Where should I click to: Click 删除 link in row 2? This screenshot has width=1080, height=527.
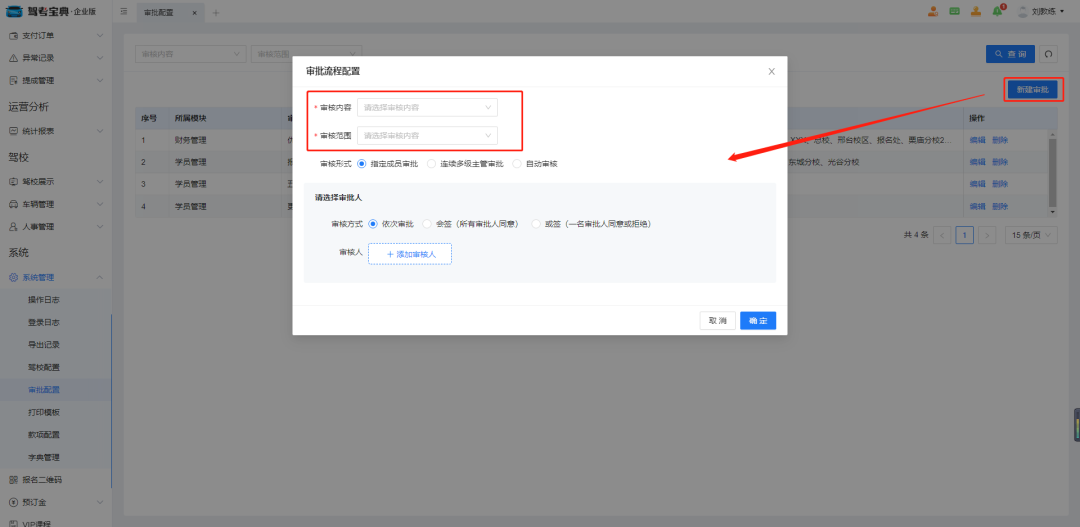(999, 162)
